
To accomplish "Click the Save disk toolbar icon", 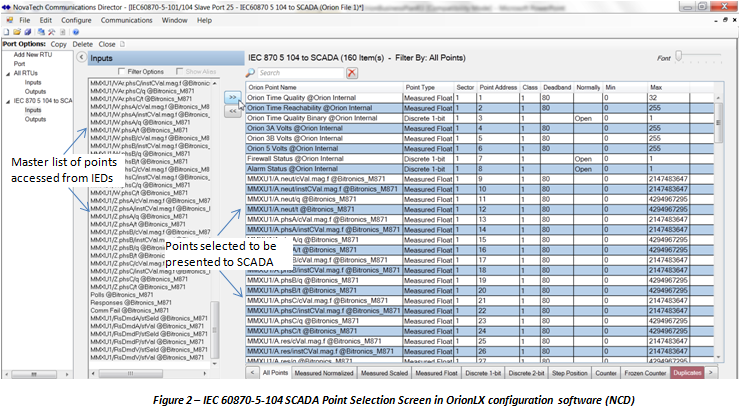I will coord(27,32).
